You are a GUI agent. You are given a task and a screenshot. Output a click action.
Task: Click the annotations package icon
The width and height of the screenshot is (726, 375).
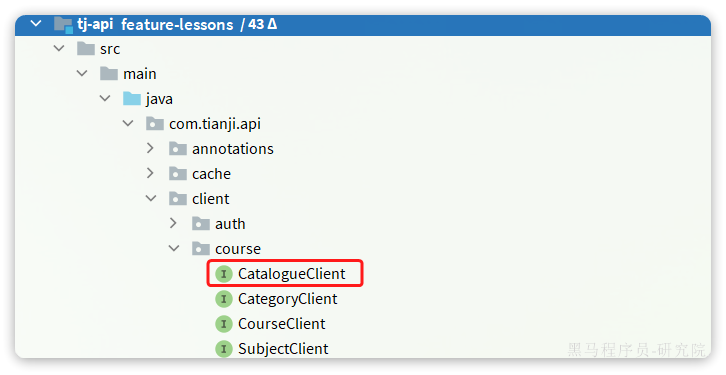pos(178,149)
